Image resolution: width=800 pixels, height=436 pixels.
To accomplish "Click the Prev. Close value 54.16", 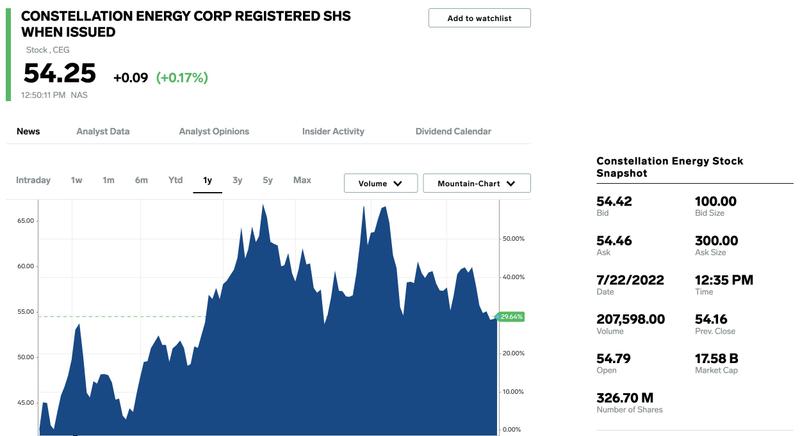I will pos(711,319).
